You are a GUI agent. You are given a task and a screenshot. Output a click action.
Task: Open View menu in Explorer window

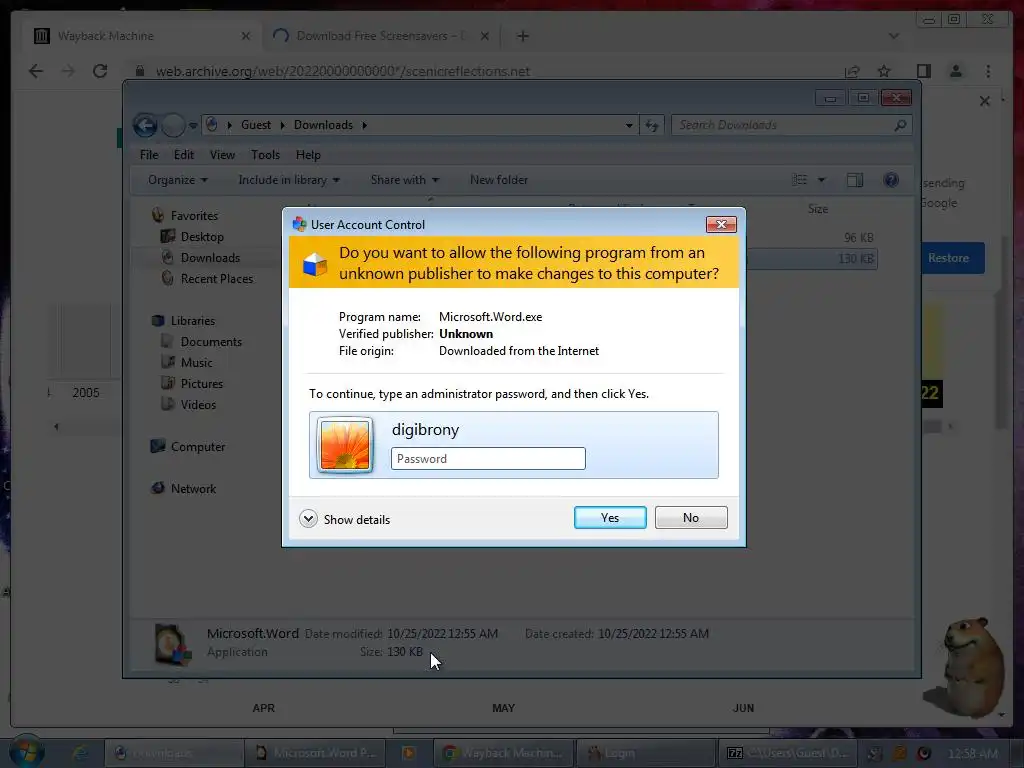pos(222,155)
